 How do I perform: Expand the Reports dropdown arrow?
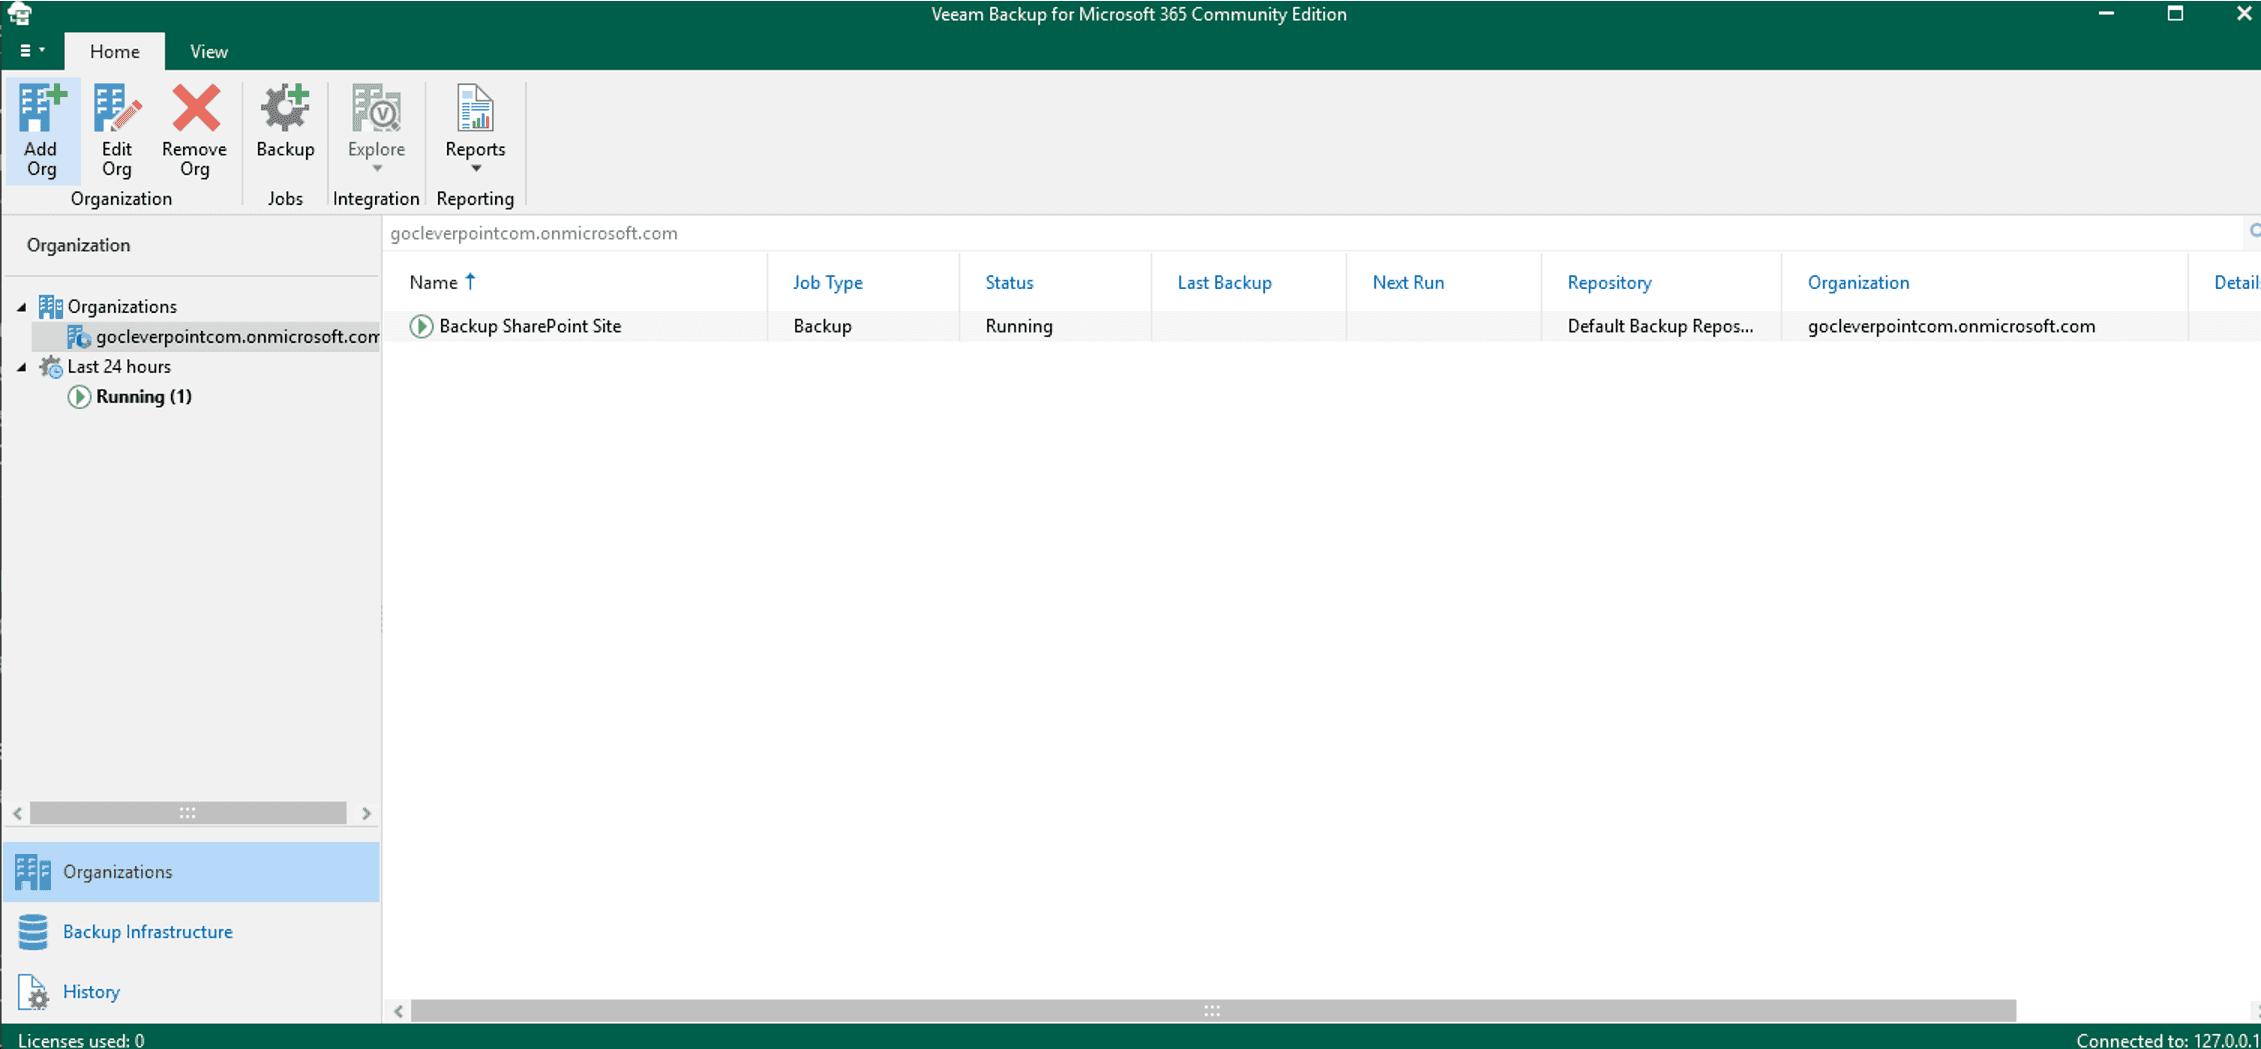(x=476, y=169)
